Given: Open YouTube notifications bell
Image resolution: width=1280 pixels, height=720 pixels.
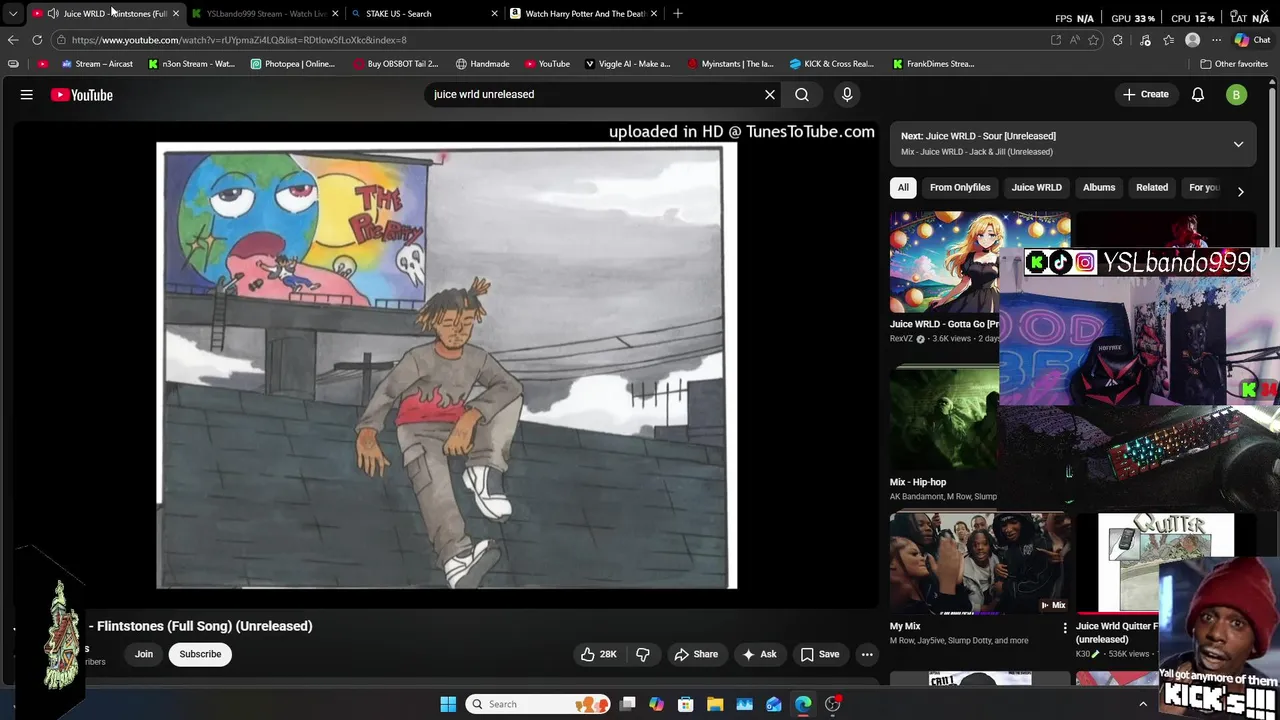Looking at the screenshot, I should pos(1198,94).
